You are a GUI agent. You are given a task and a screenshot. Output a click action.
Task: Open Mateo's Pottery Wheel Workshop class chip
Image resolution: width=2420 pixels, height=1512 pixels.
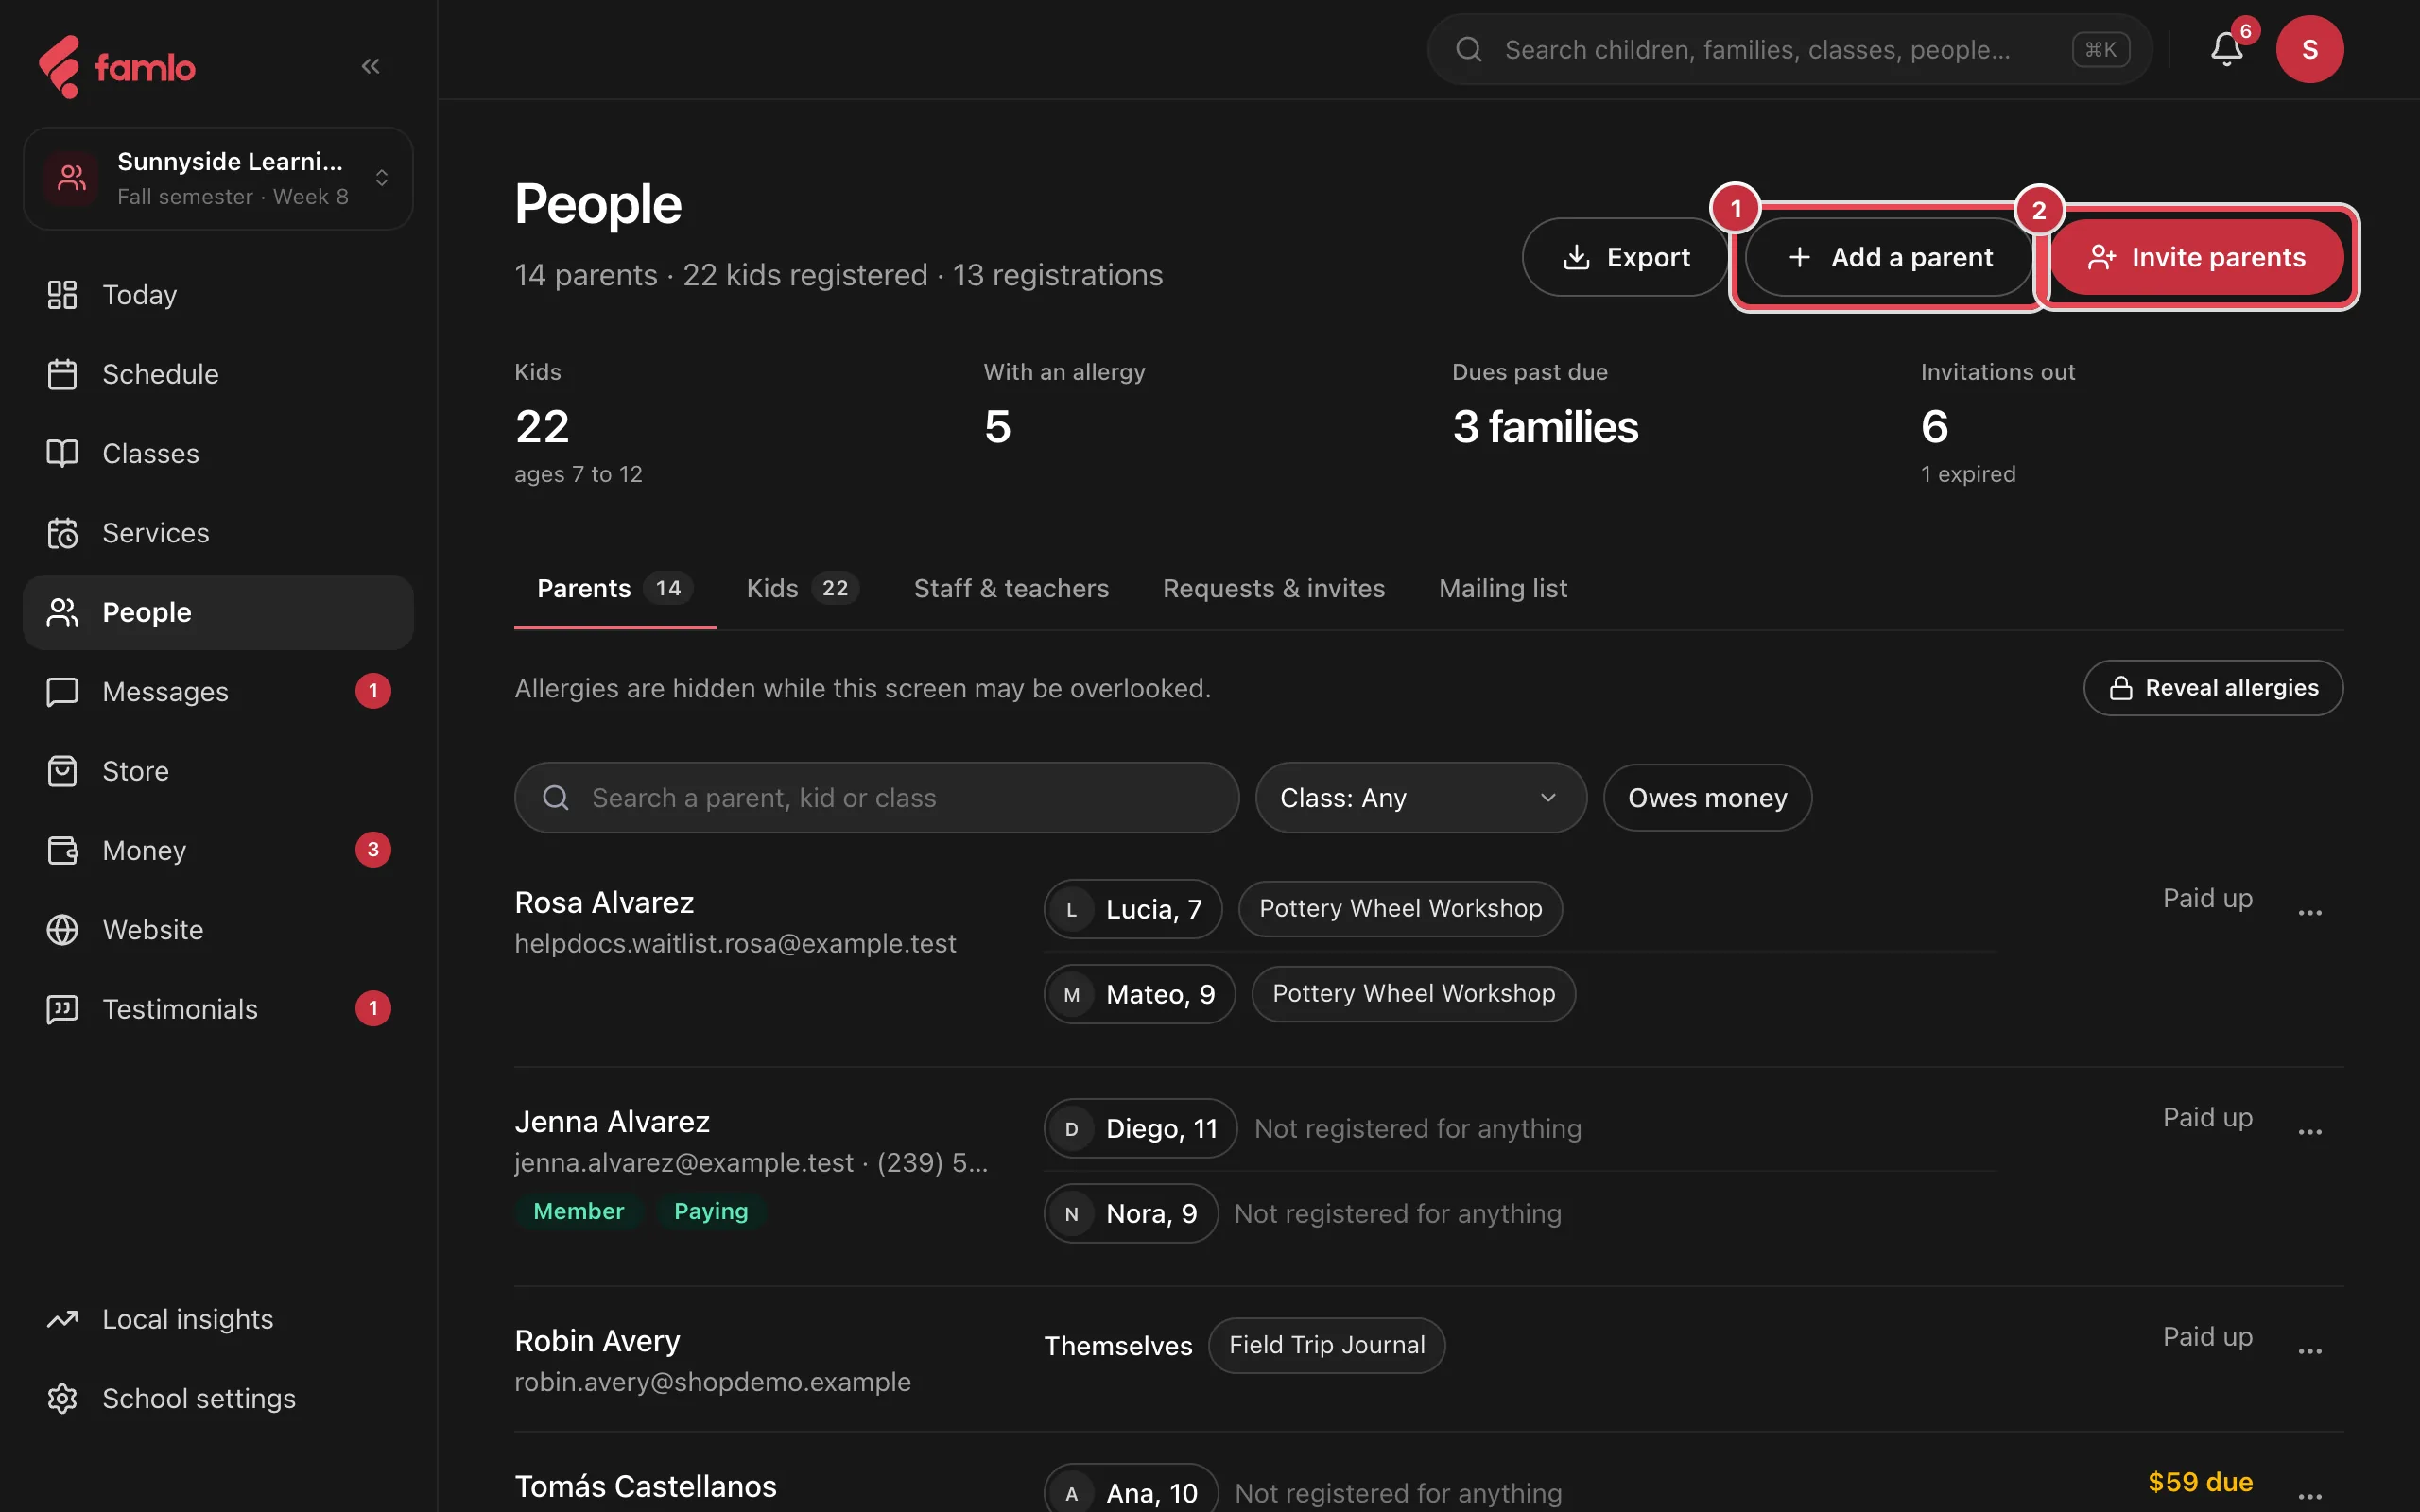pyautogui.click(x=1413, y=993)
